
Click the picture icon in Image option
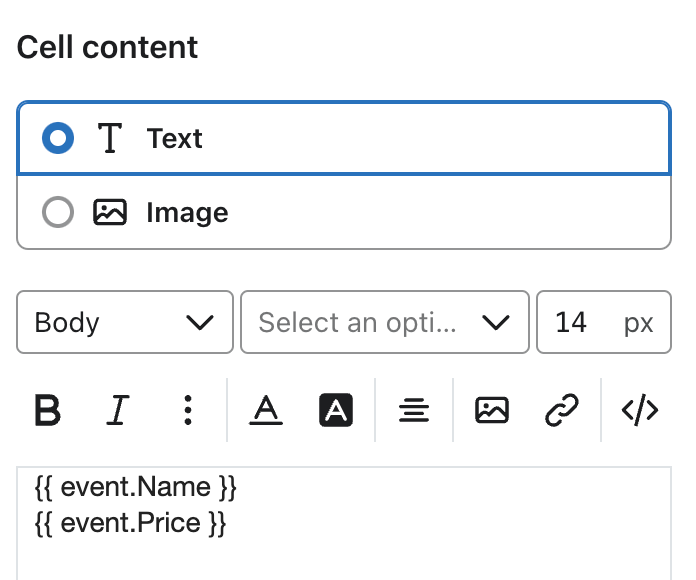(110, 213)
